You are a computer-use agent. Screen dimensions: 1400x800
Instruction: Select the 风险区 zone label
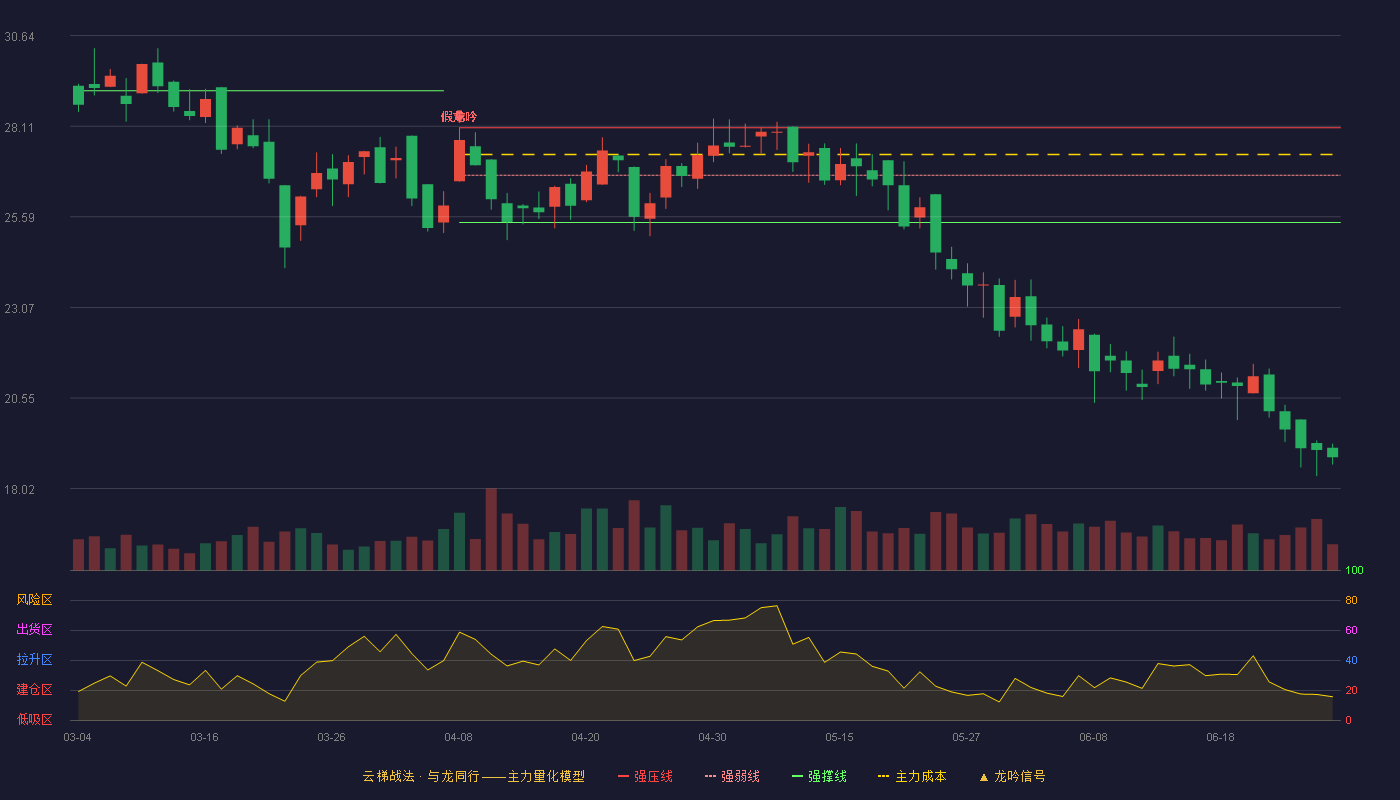coord(34,600)
